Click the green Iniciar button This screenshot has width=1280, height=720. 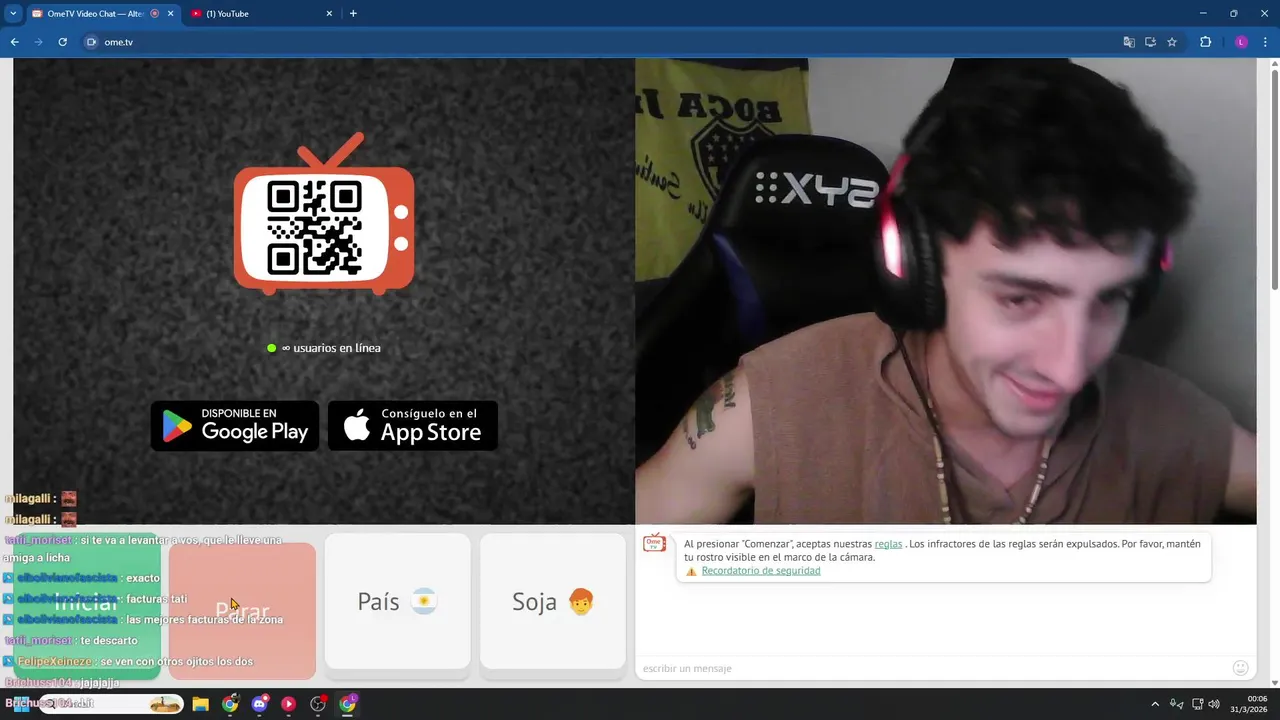point(87,606)
